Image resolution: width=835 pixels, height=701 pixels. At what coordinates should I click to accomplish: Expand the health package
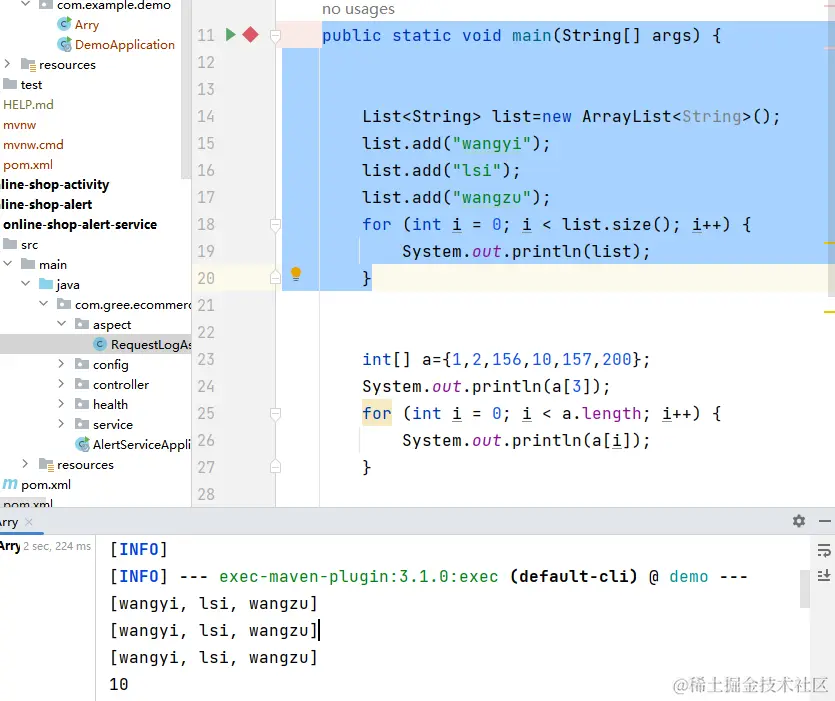(61, 404)
